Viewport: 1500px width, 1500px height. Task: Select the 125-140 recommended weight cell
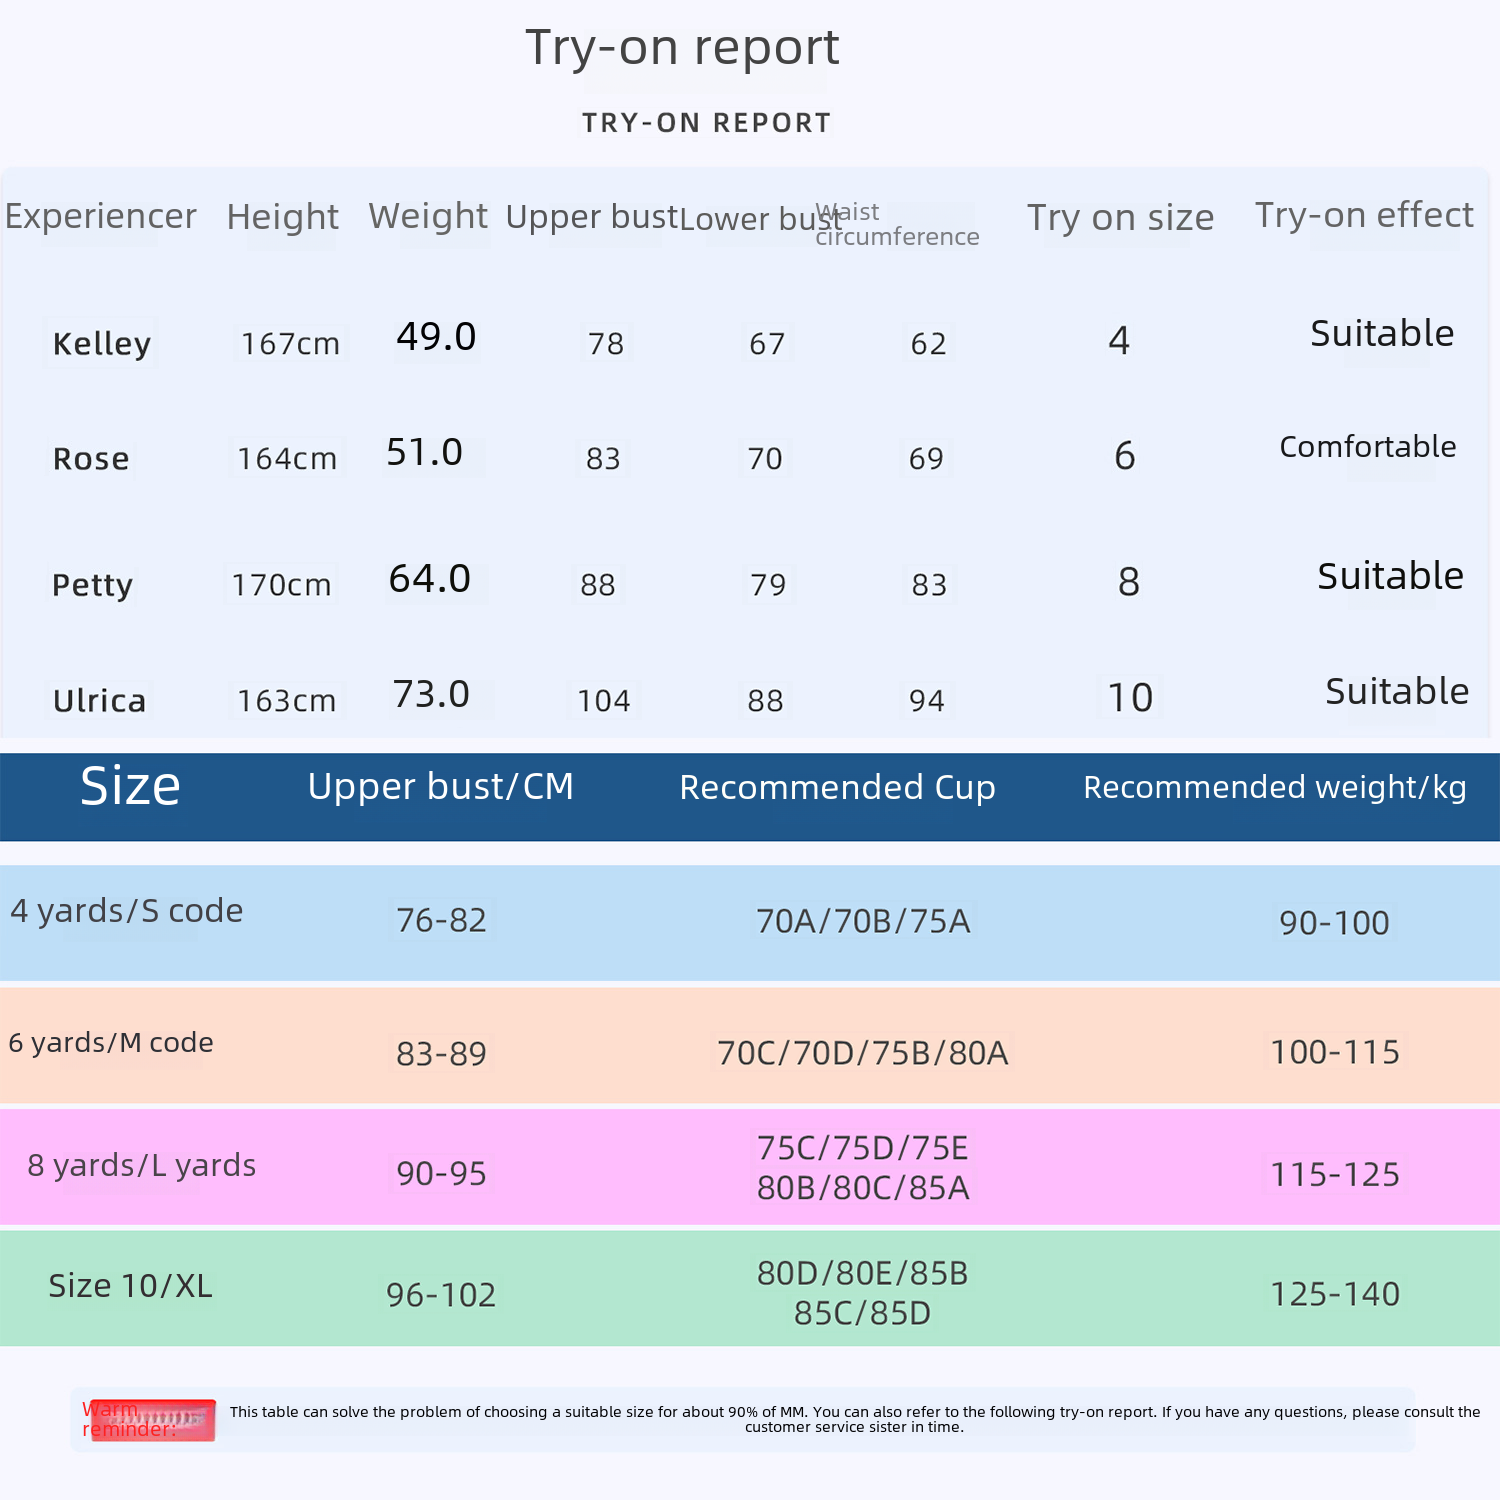[x=1334, y=1294]
